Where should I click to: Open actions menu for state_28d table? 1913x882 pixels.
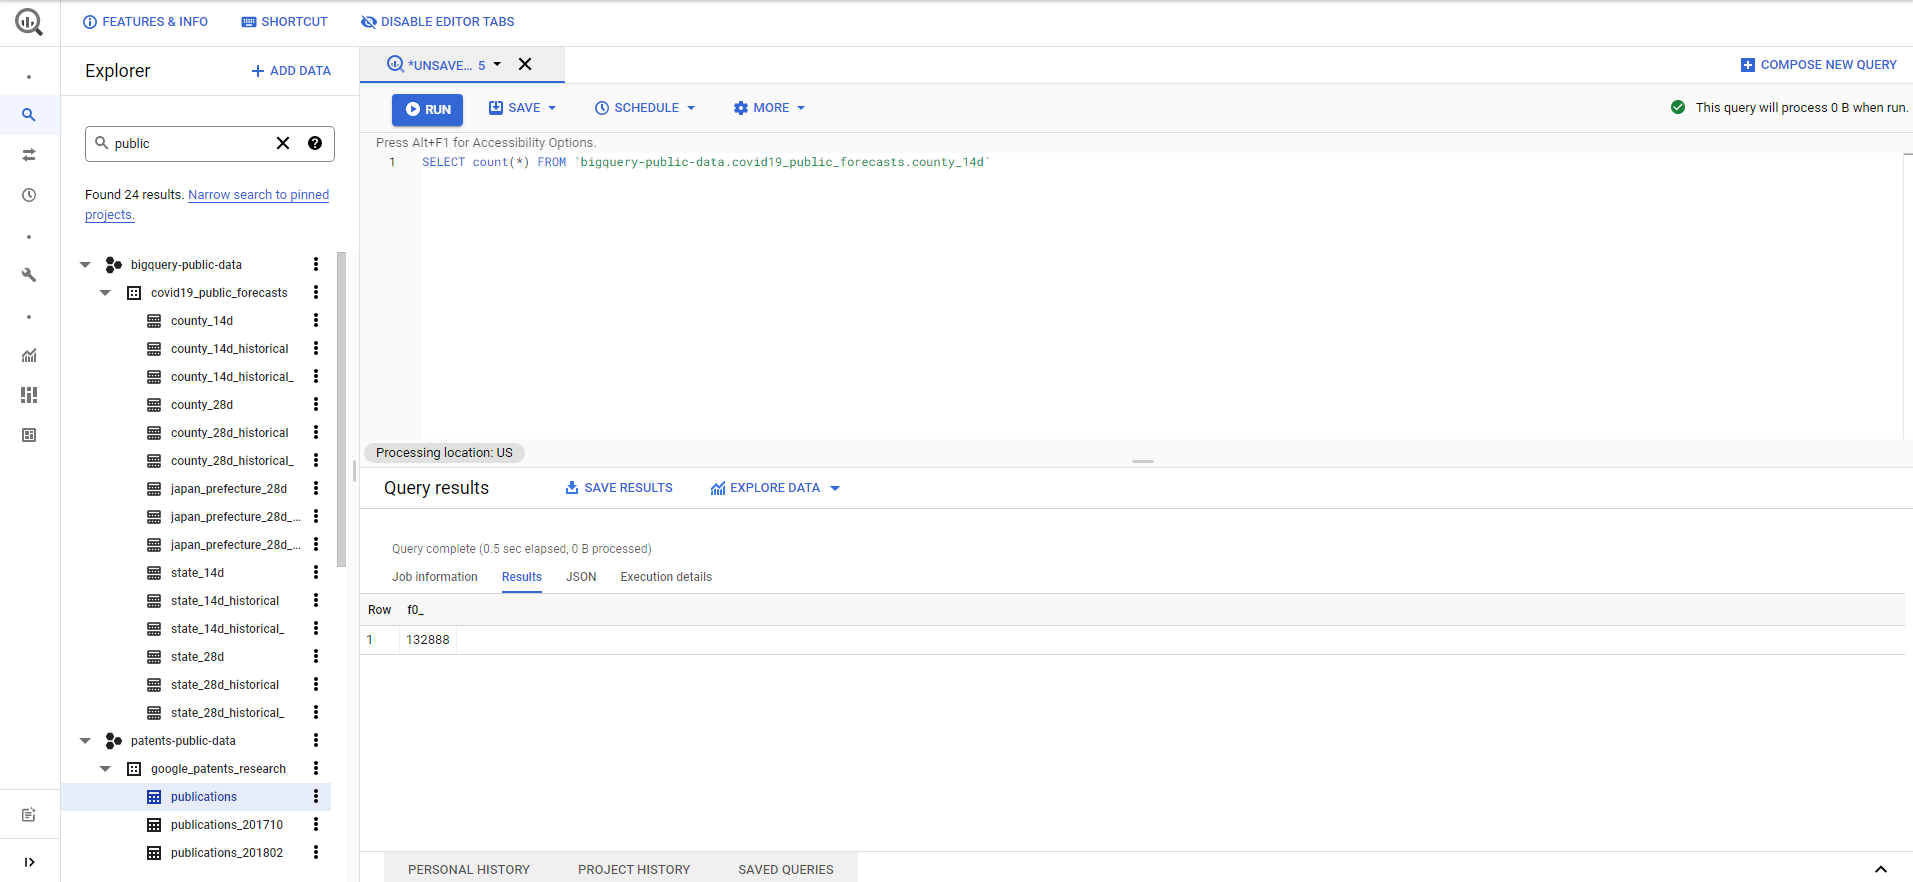coord(316,656)
